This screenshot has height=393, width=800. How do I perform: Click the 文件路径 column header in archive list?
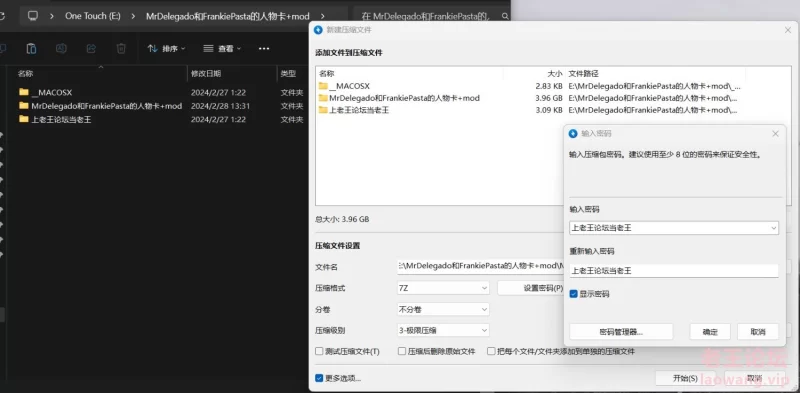point(584,74)
